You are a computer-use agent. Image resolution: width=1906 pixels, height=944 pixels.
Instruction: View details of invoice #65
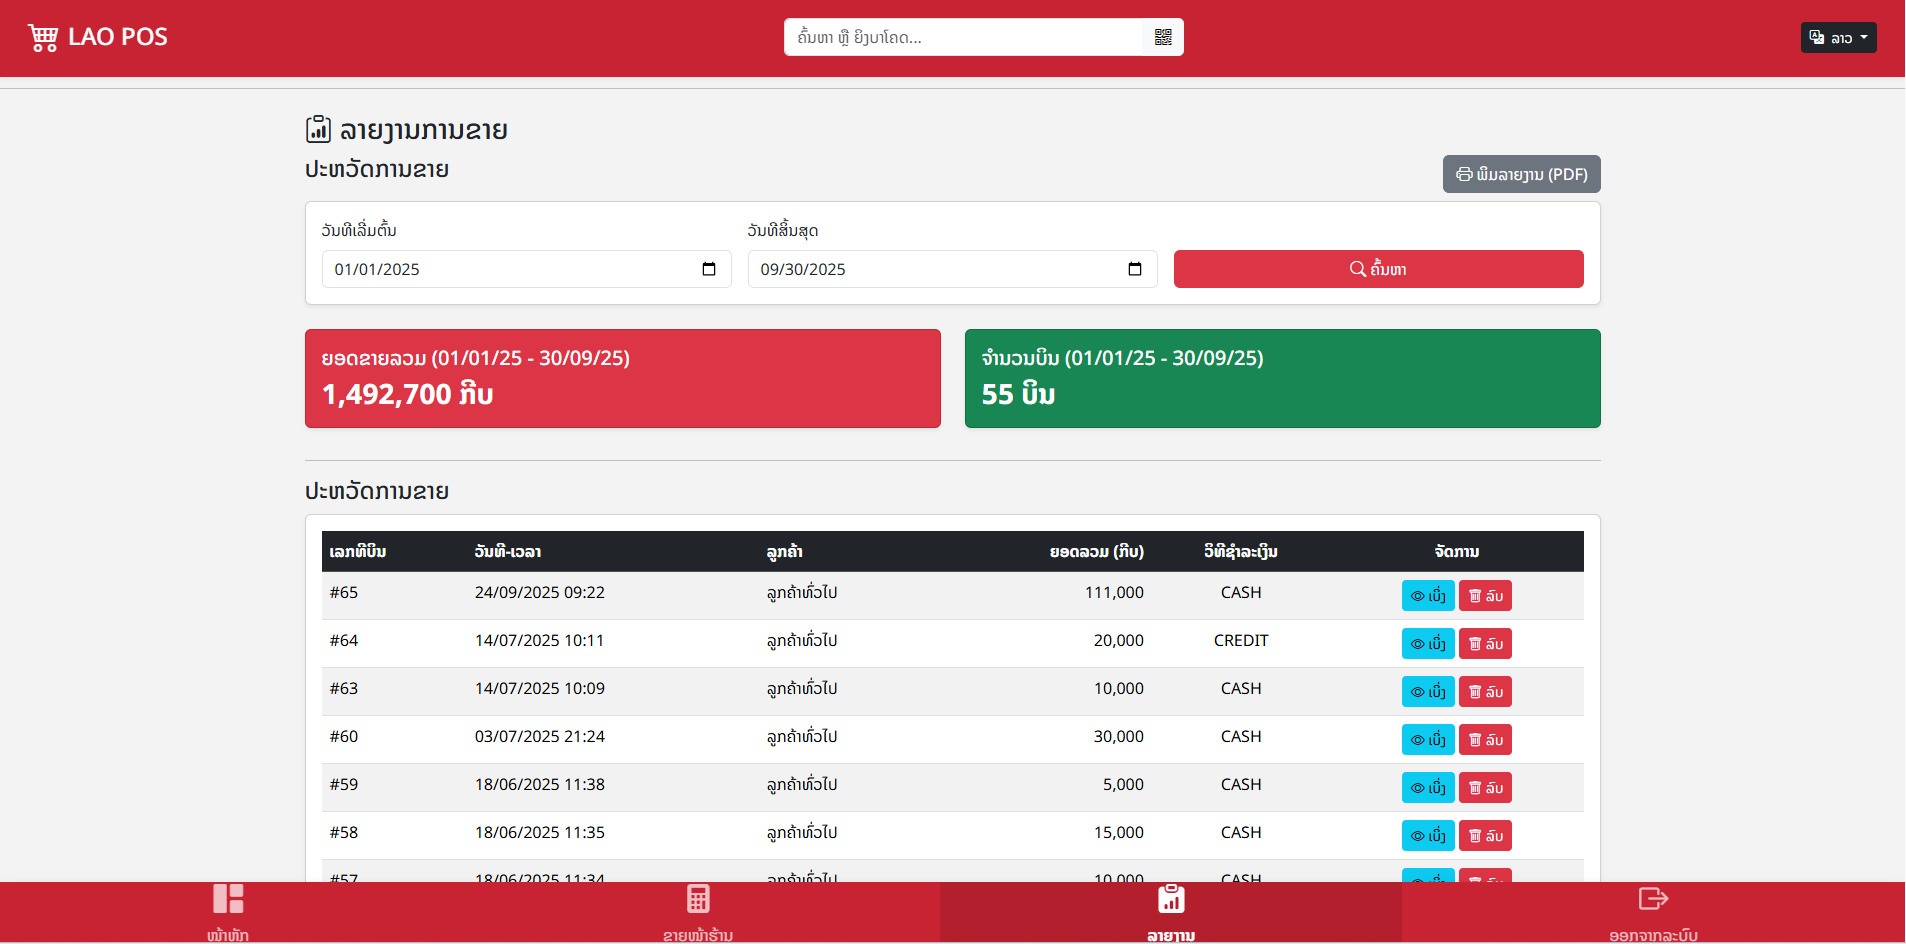coord(1427,596)
